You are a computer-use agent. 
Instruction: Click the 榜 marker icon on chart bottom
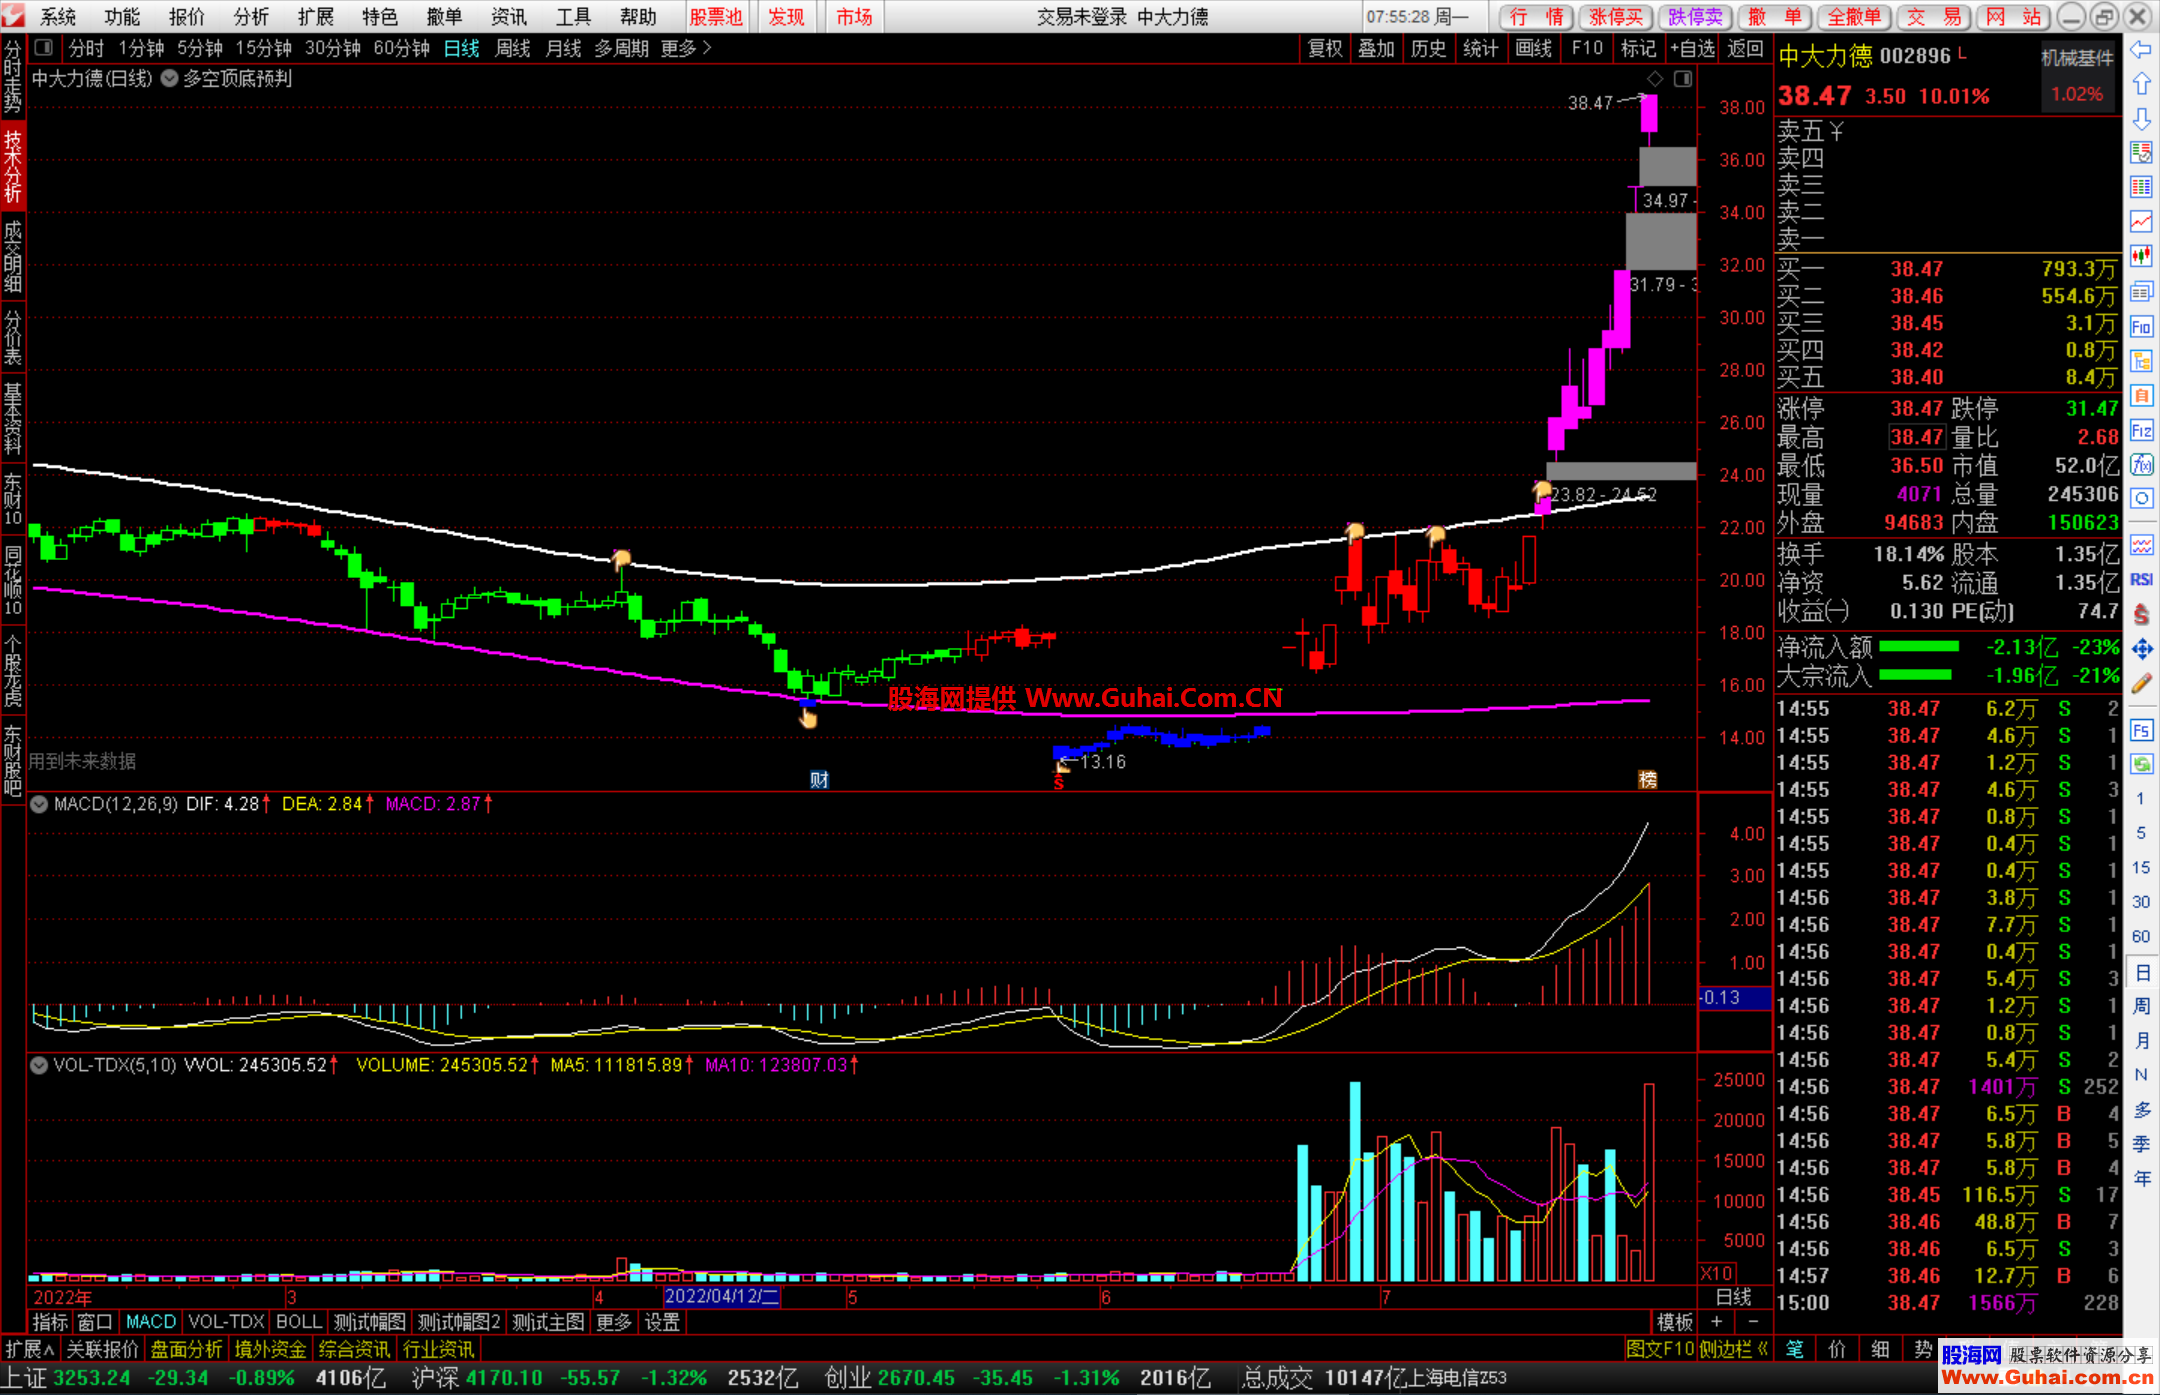point(1648,780)
